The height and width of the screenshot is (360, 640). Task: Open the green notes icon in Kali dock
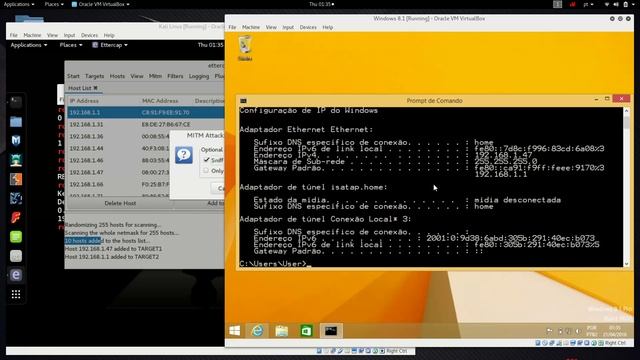point(16,237)
